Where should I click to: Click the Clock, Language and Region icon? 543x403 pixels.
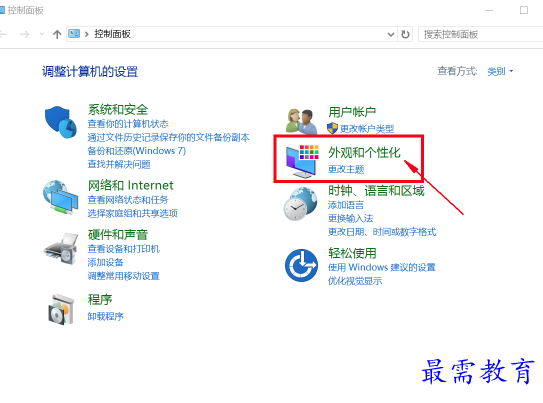(300, 204)
